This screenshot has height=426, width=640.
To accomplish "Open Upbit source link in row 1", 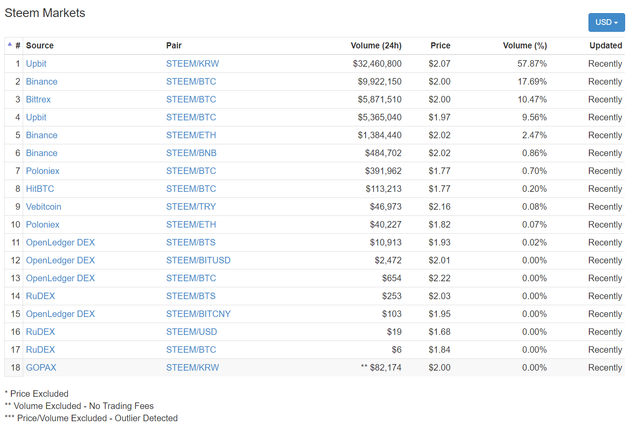I will 36,64.
